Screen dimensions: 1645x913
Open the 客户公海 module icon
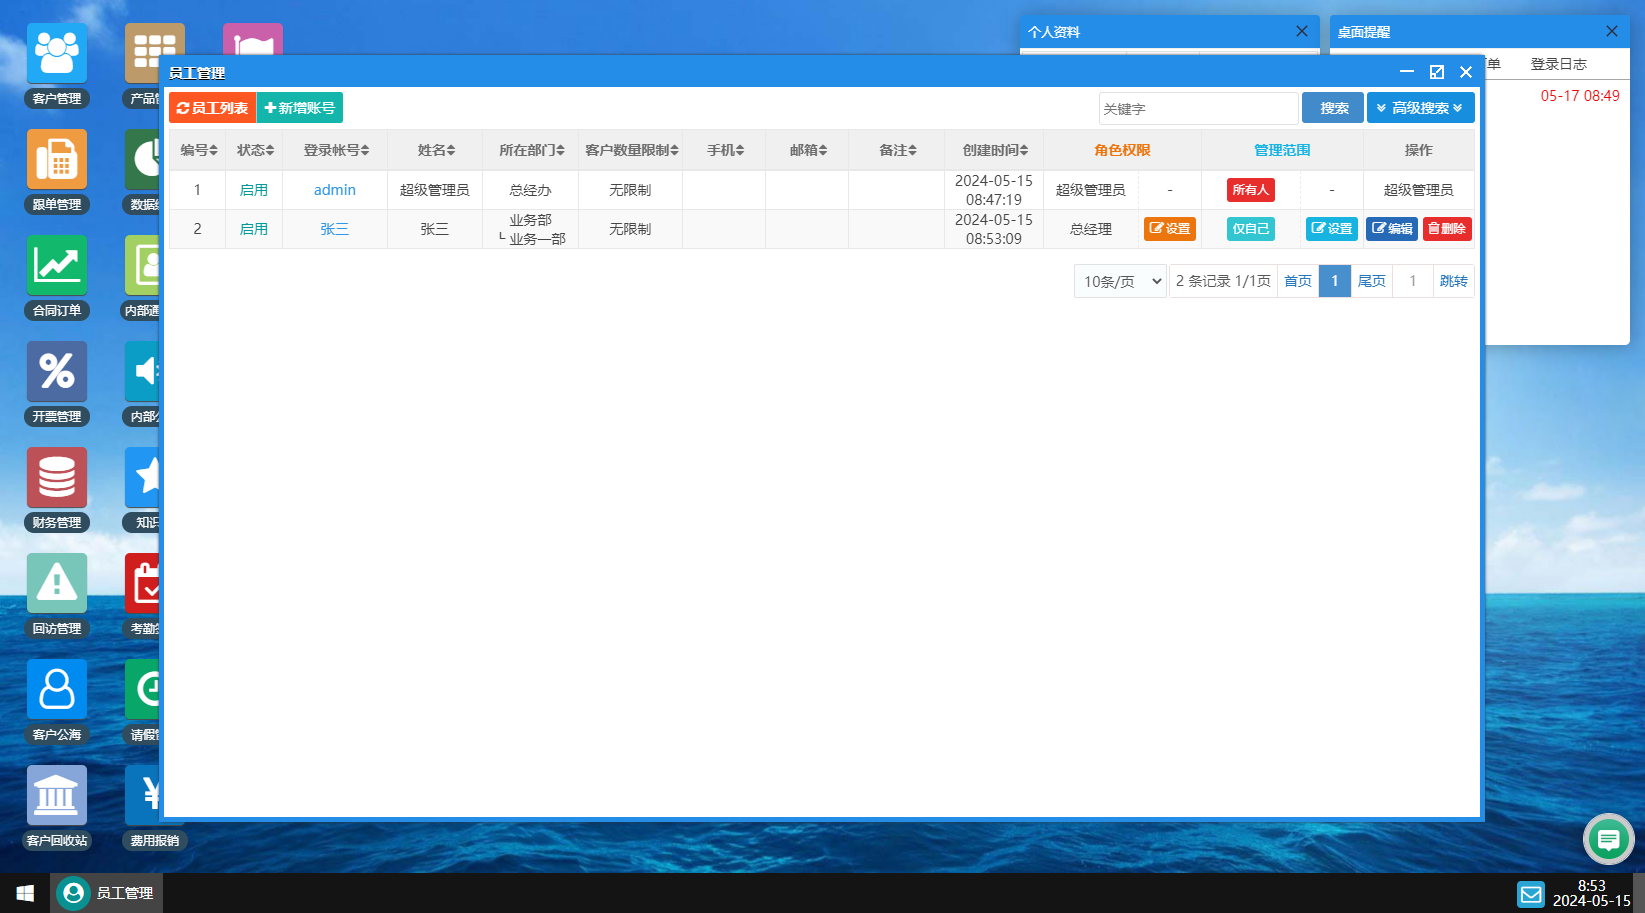[57, 688]
